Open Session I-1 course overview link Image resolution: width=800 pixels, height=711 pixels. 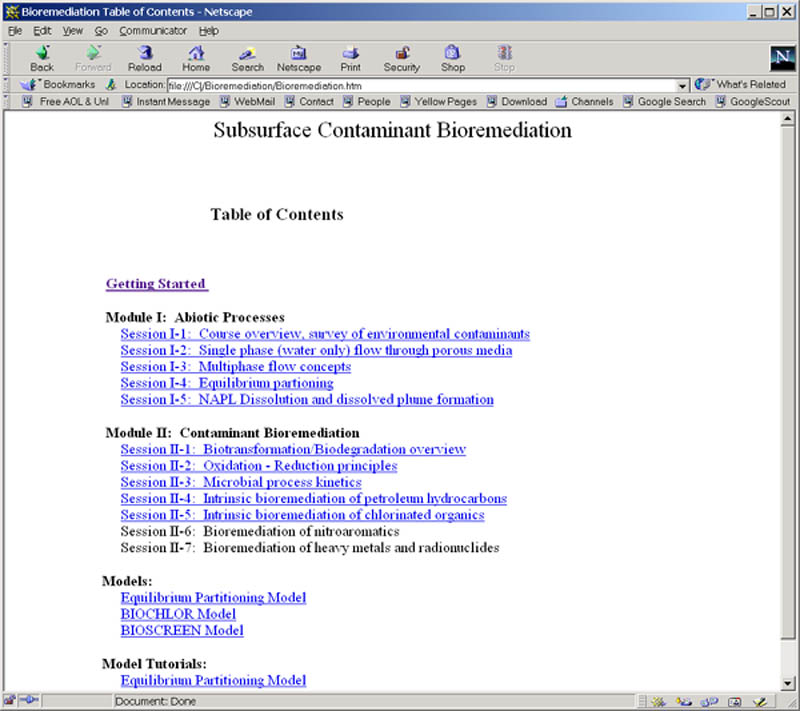325,334
